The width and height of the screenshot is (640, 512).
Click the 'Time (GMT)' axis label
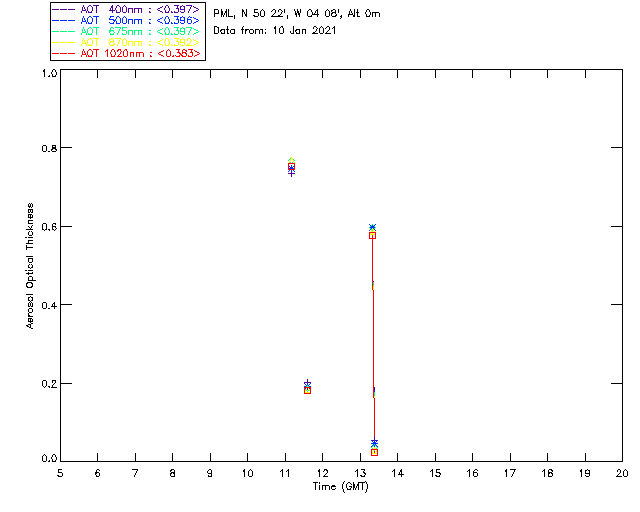coord(341,487)
